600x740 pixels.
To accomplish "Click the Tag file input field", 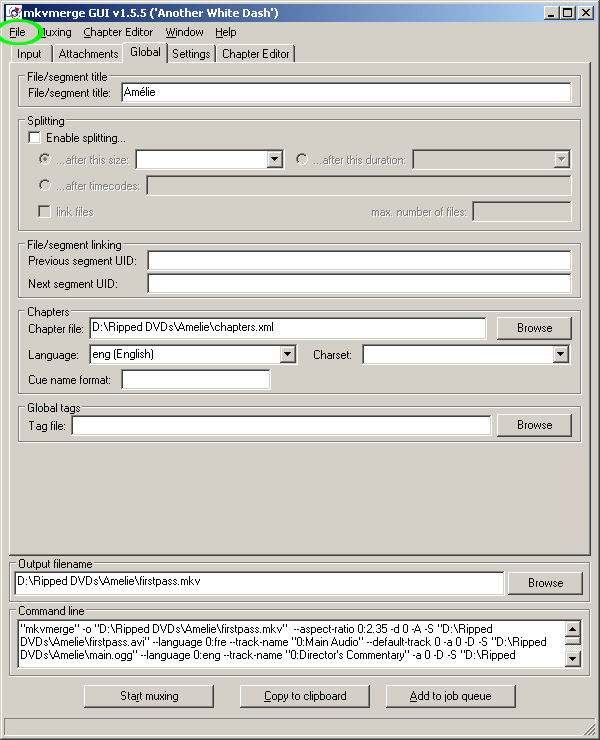I will 281,425.
